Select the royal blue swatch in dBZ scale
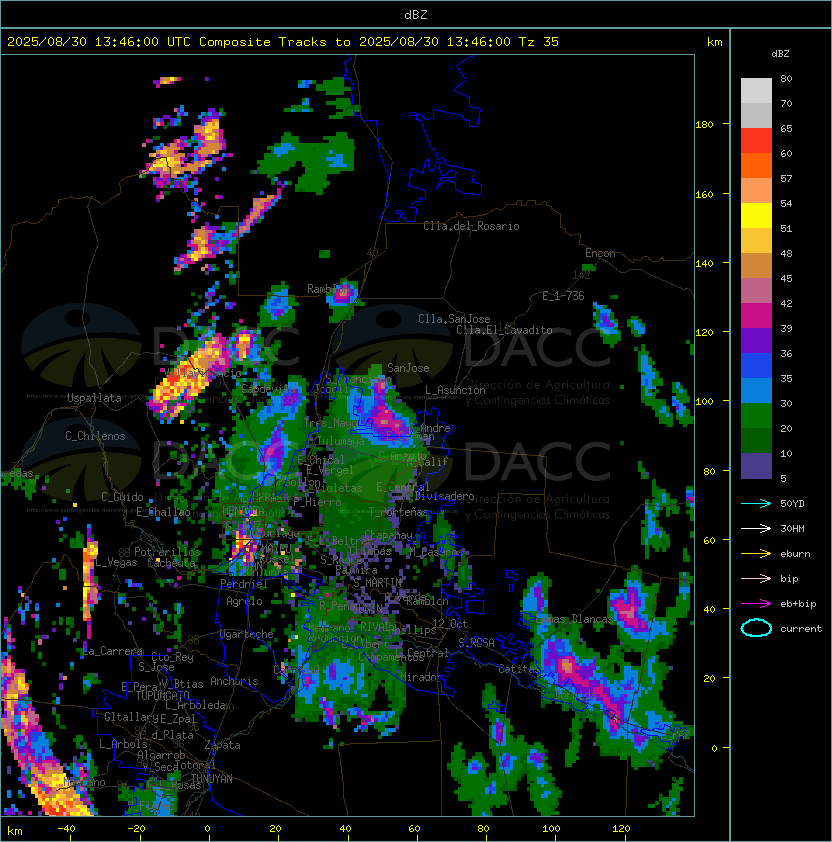The height and width of the screenshot is (842, 832). coord(756,366)
